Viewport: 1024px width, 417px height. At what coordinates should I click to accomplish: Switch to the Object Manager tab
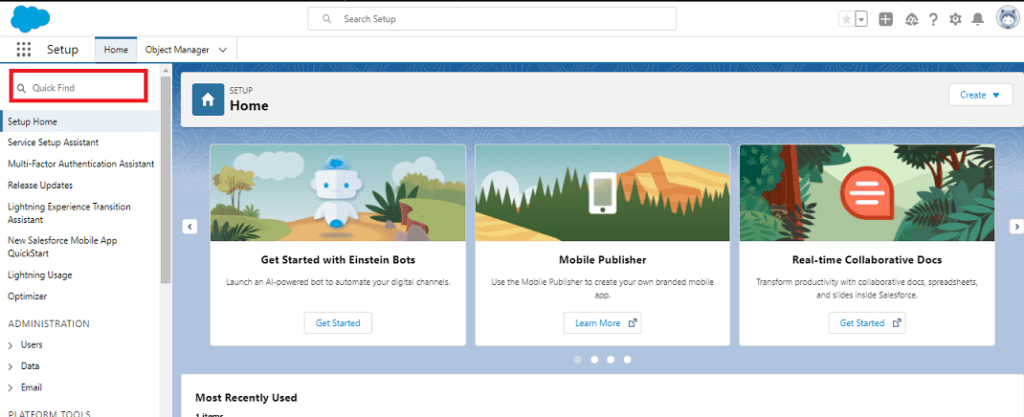tap(177, 50)
